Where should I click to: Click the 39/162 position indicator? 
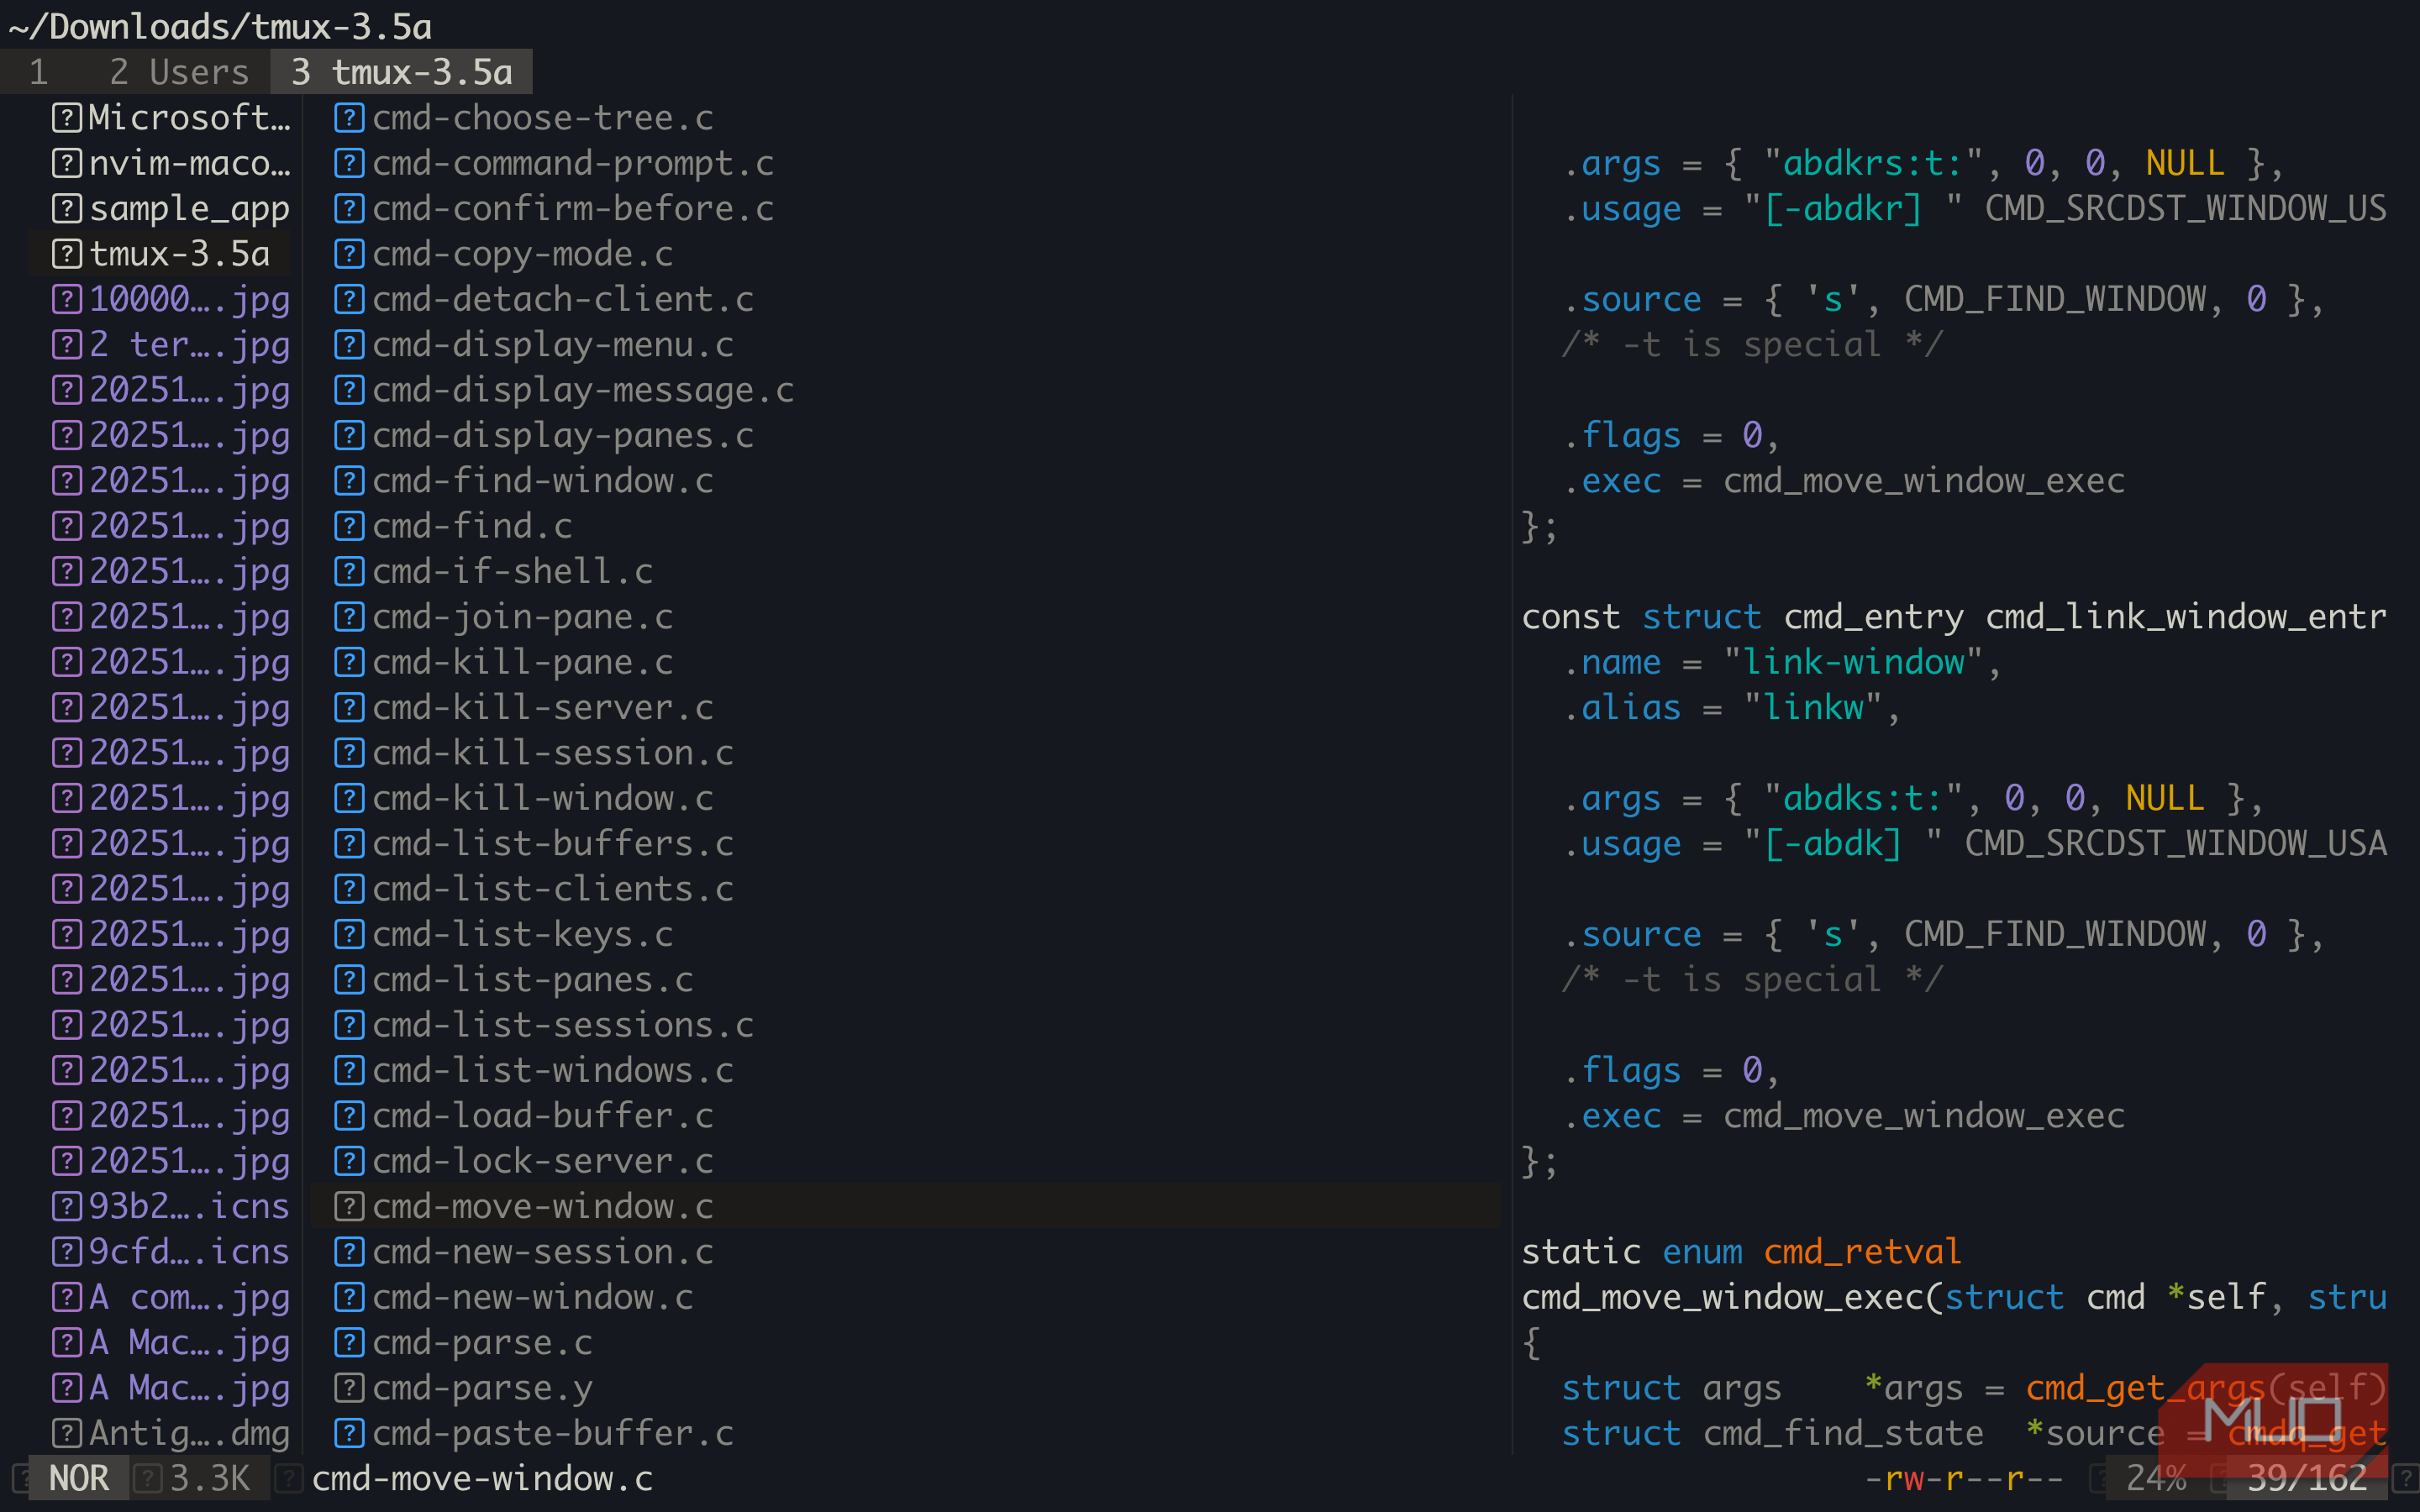2307,1478
